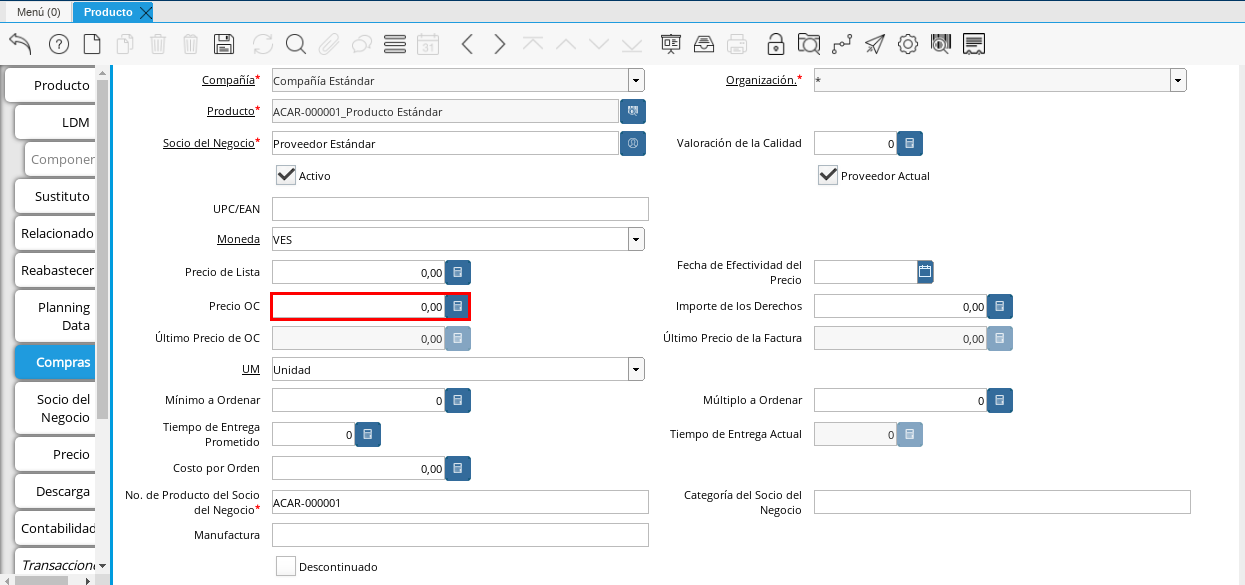Open the date picker for Fecha de Efectividad
1245x585 pixels.
click(x=925, y=271)
